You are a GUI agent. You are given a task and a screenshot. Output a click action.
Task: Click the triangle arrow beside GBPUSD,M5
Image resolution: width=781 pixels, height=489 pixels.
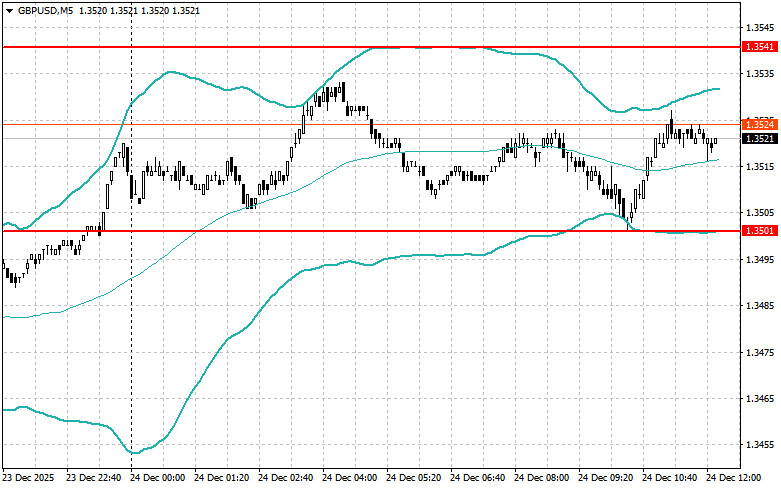tap(10, 11)
